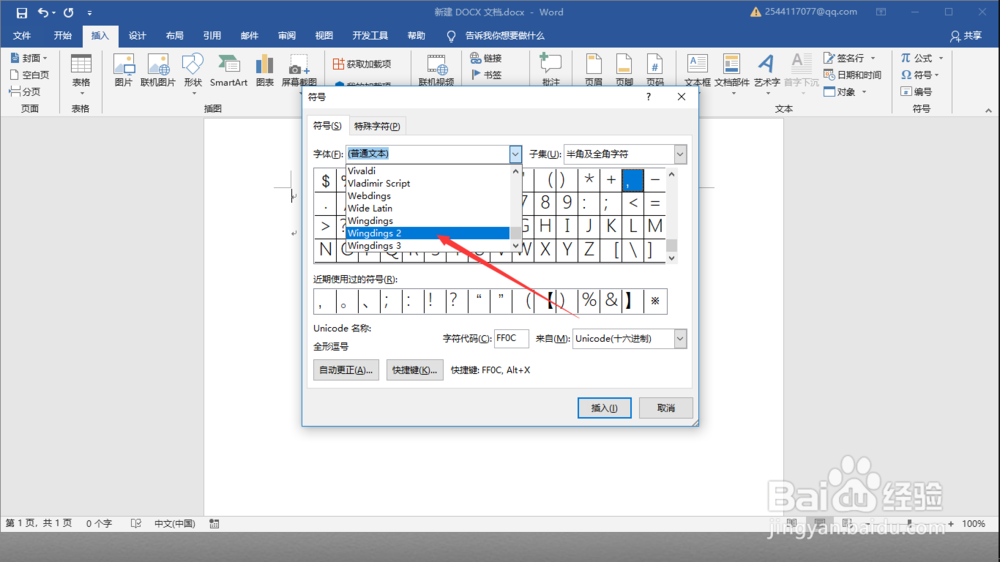This screenshot has width=1000, height=562.
Task: Insert a signature line
Action: coord(849,58)
